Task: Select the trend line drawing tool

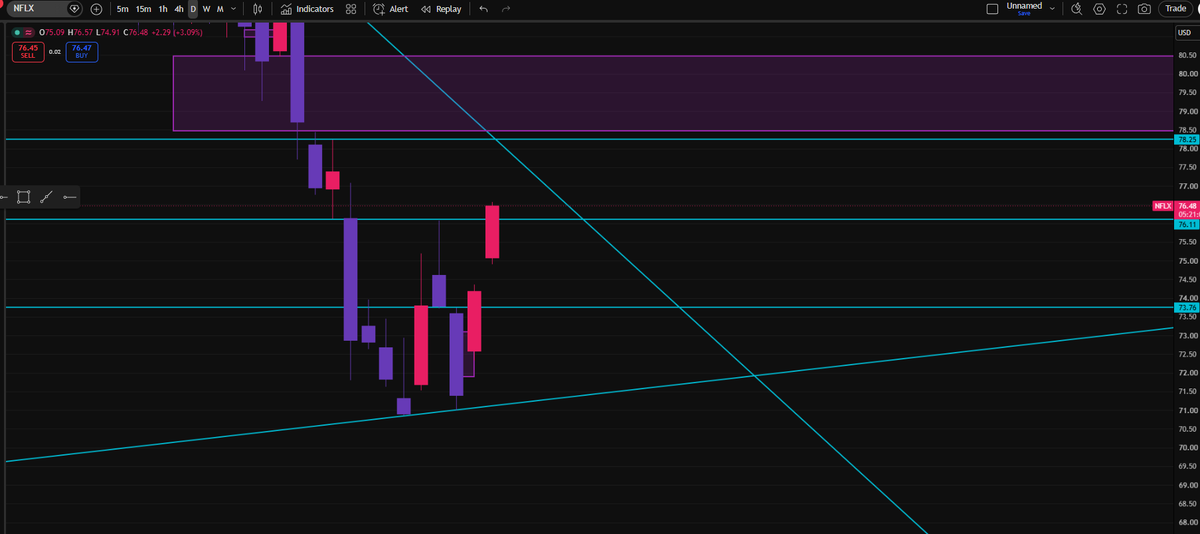Action: (x=46, y=197)
